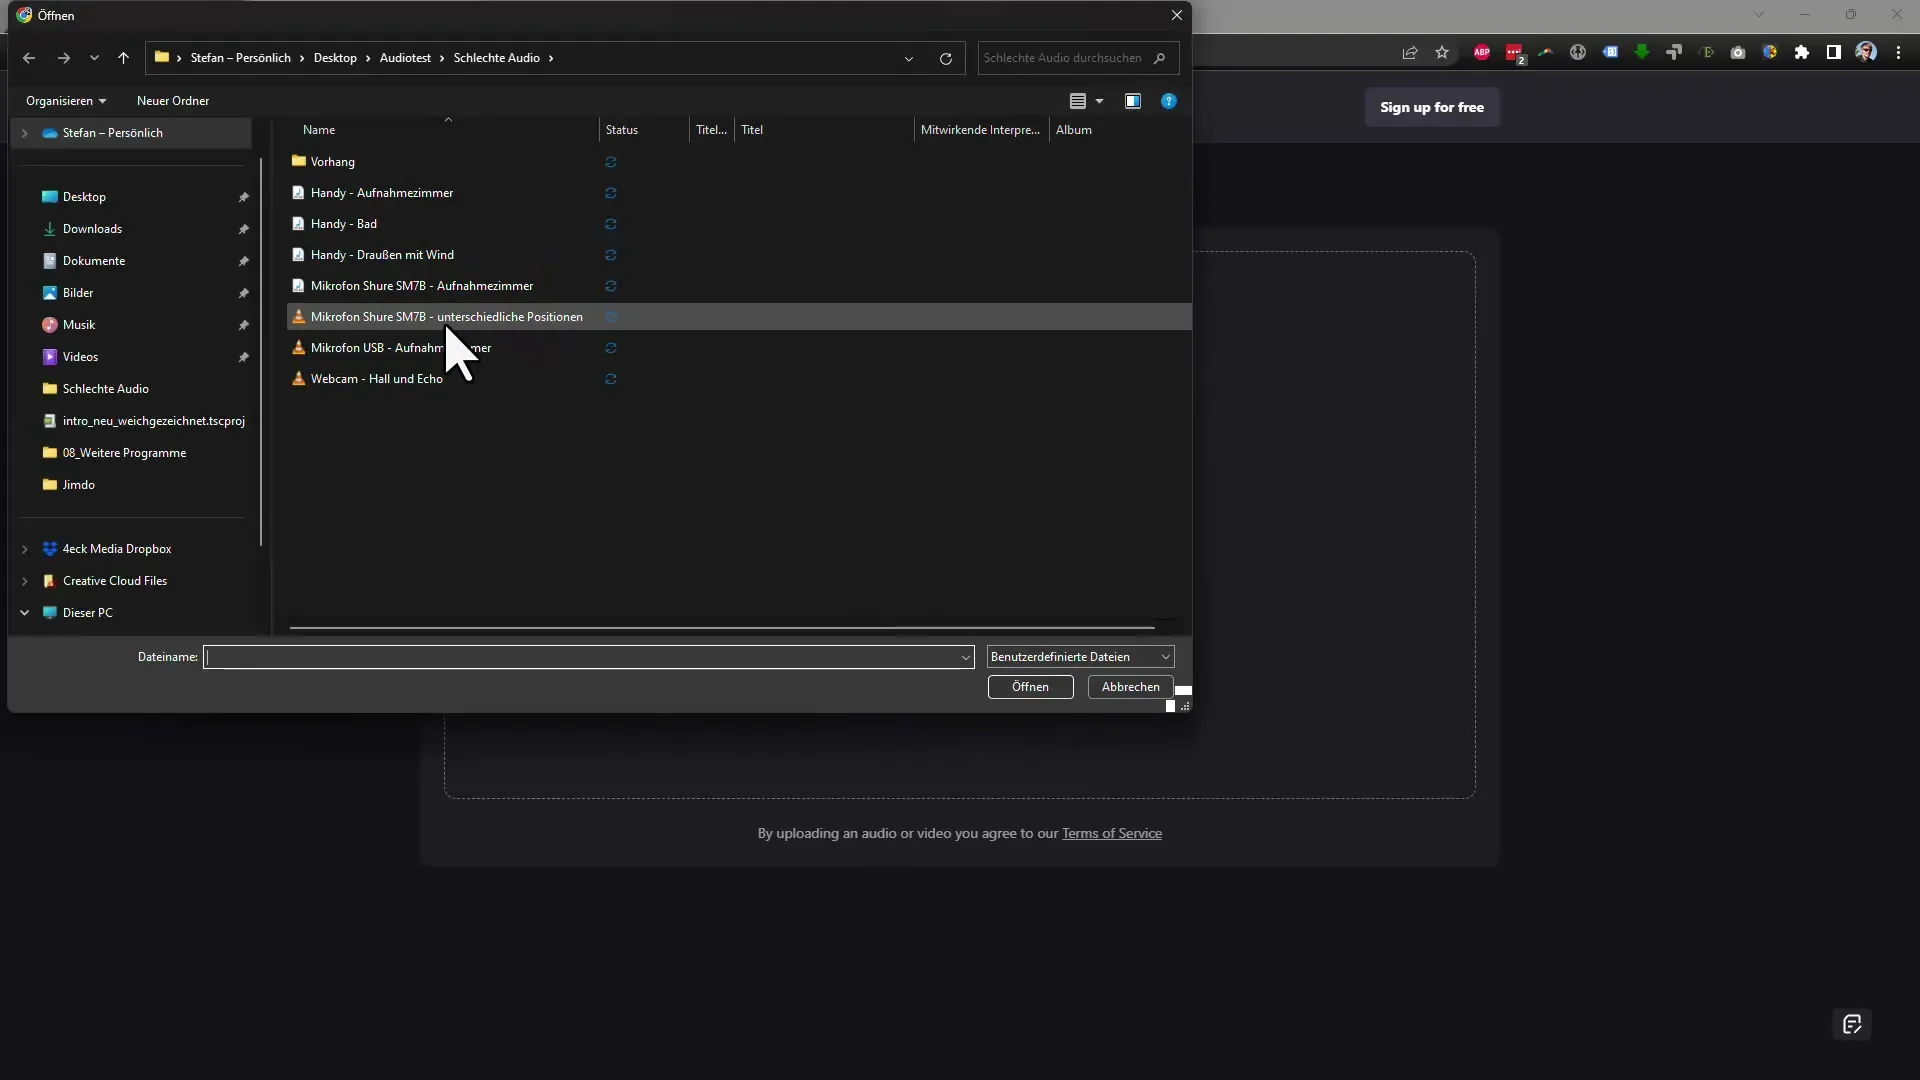Click the navigation forward arrow icon
This screenshot has height=1080, width=1920.
[63, 57]
